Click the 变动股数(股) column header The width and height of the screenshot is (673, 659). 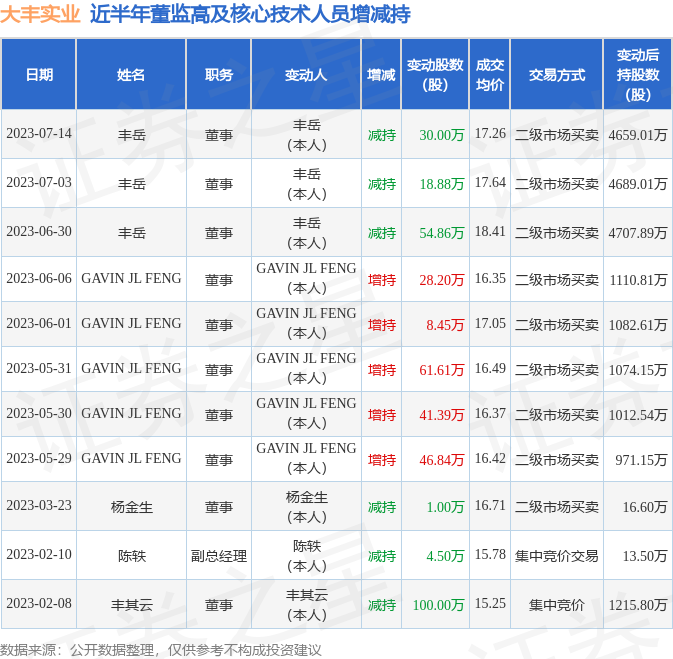(x=435, y=75)
